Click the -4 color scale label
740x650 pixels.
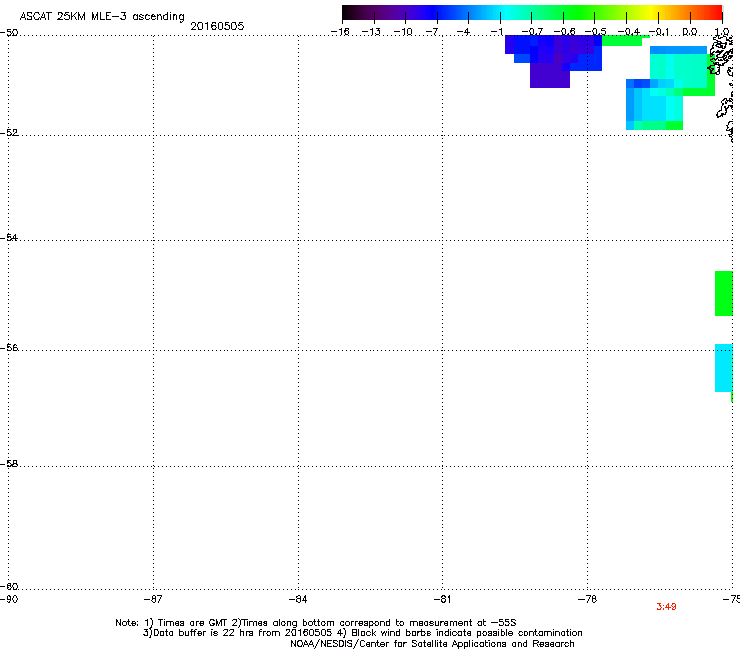463,32
